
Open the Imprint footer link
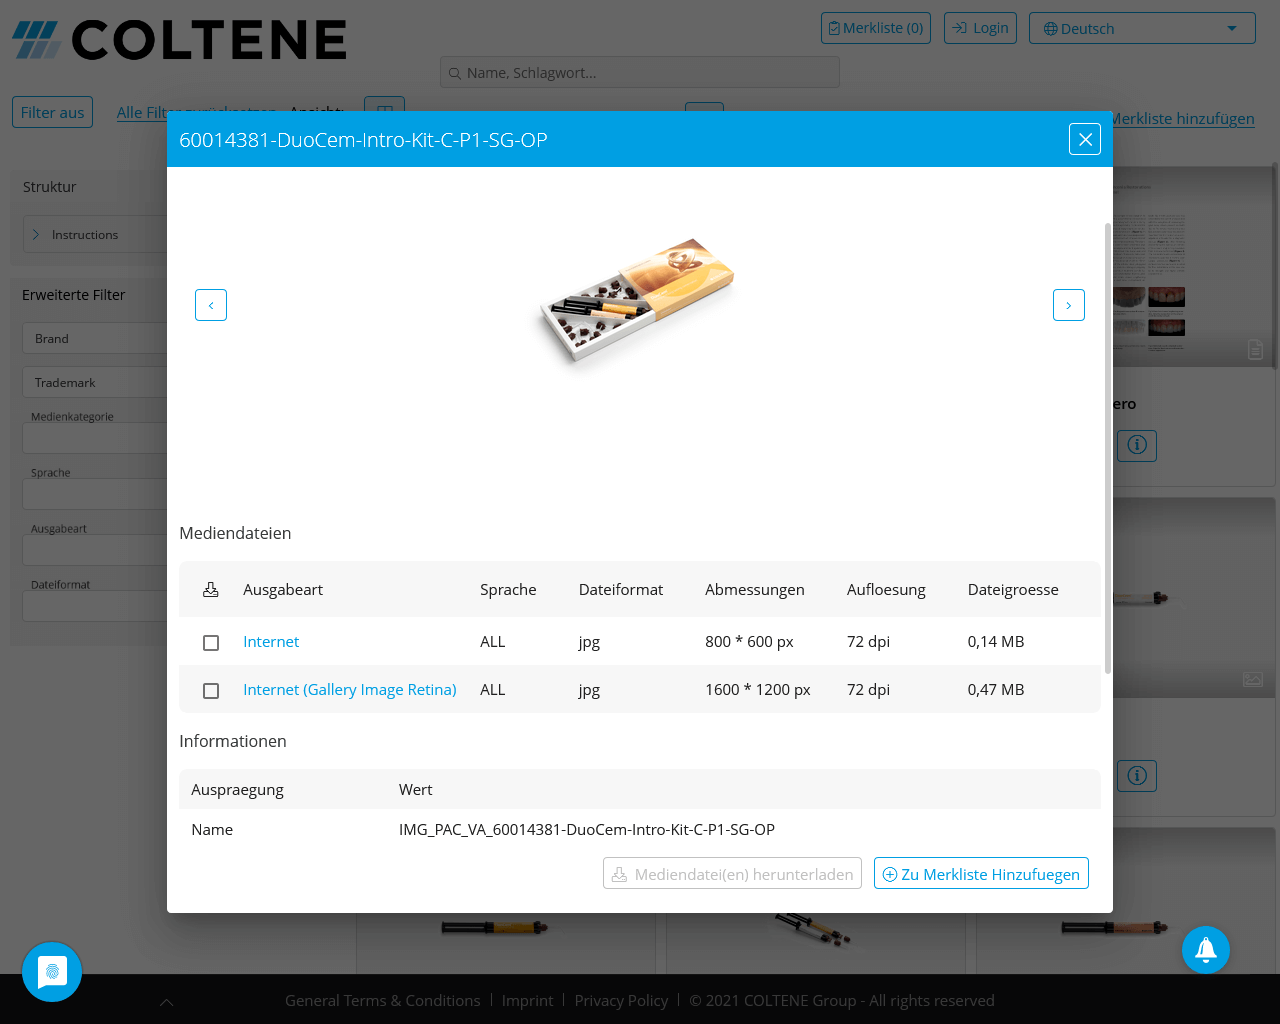527,1000
